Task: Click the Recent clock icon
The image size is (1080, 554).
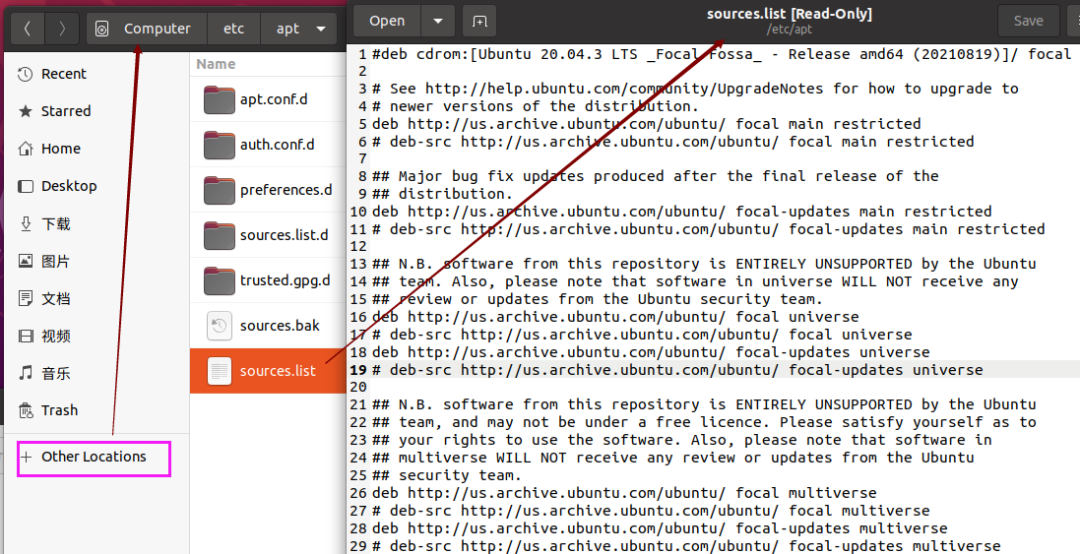Action: (x=25, y=74)
